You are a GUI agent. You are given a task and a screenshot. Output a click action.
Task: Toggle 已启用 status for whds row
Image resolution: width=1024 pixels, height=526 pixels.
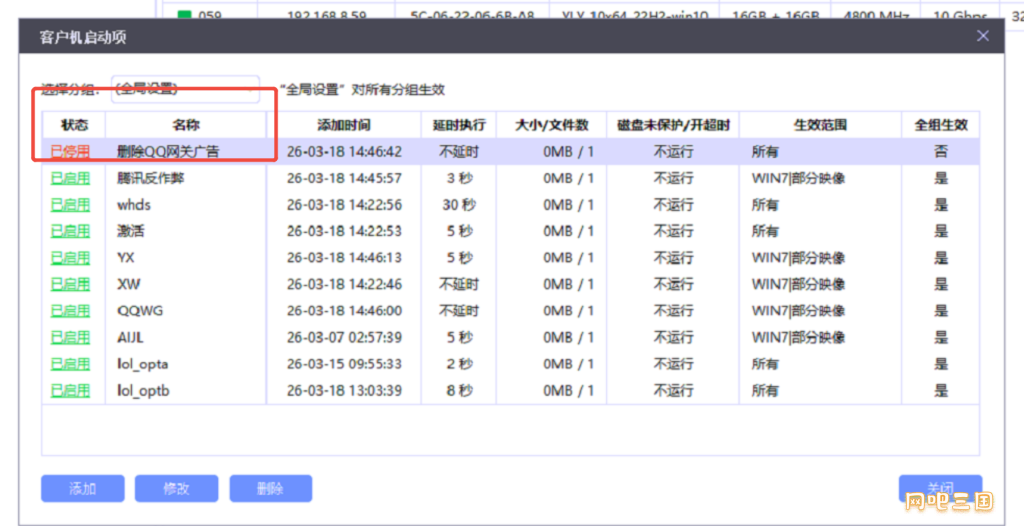tap(70, 204)
